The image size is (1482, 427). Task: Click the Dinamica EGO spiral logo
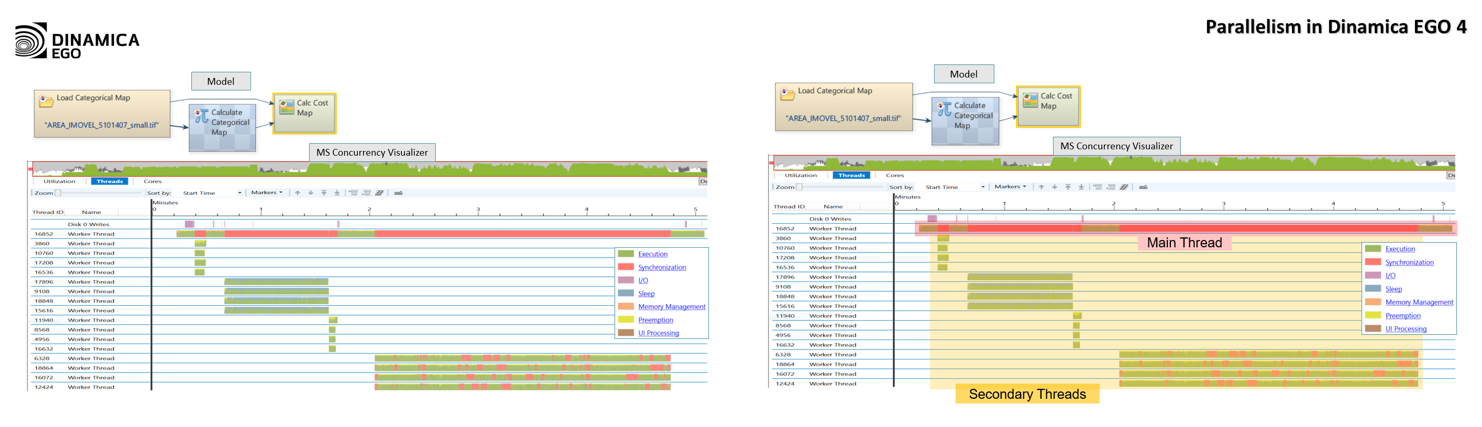pos(31,40)
